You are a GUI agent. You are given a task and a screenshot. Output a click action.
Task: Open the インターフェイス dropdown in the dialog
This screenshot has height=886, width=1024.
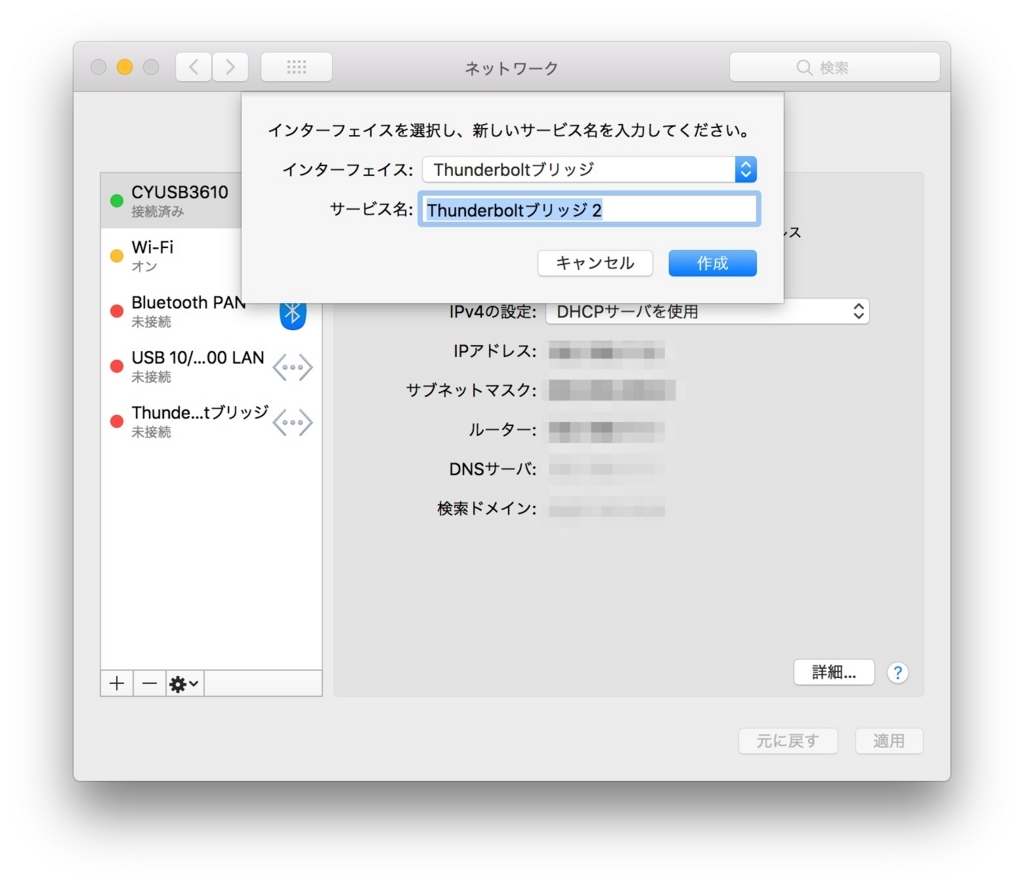click(744, 169)
